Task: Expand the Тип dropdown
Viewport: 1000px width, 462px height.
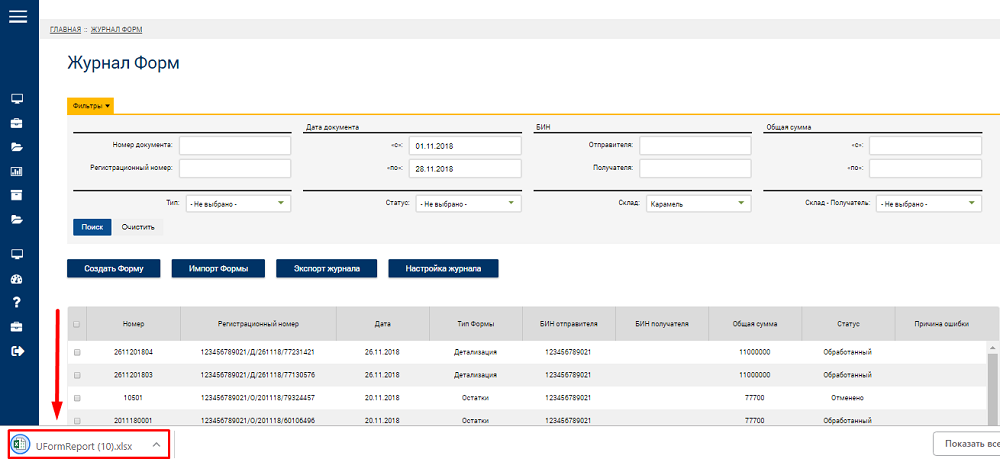Action: click(238, 204)
